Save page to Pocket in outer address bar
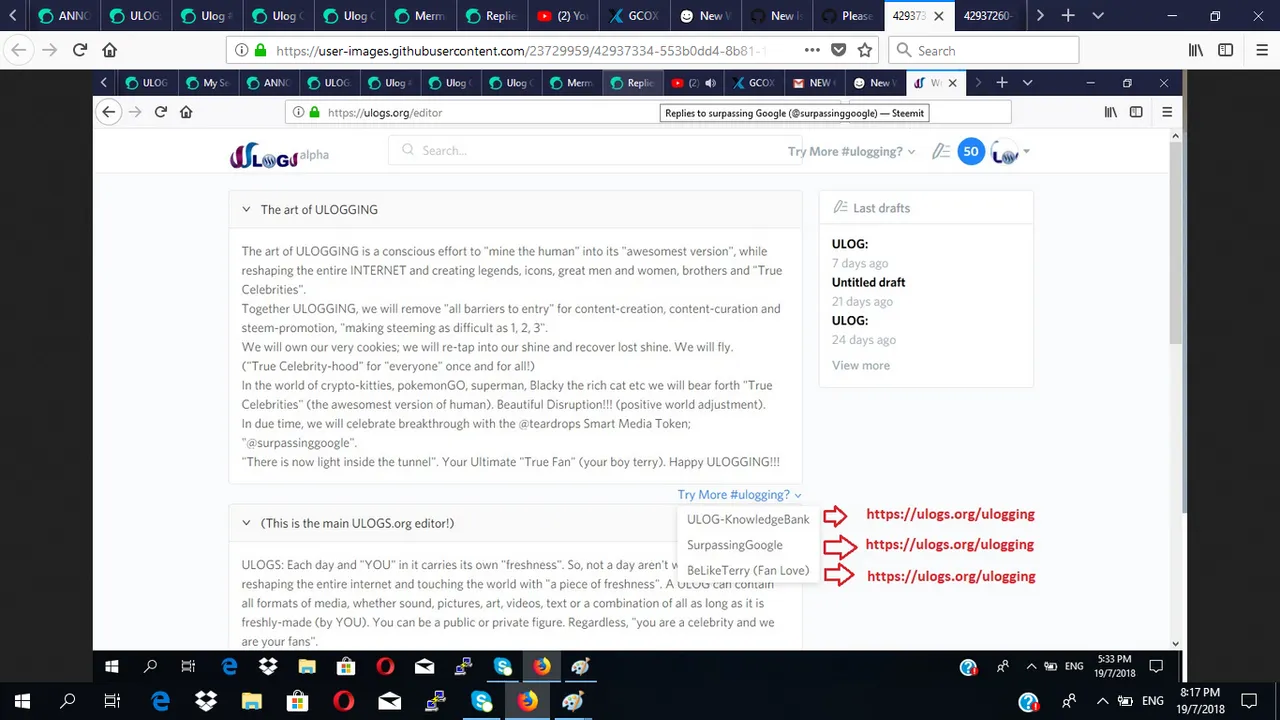The width and height of the screenshot is (1280, 720). coord(839,50)
